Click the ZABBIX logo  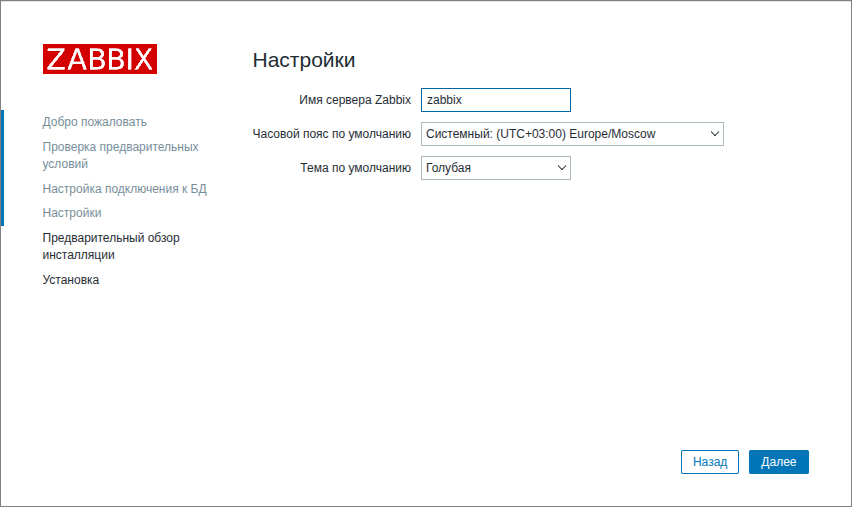[x=100, y=59]
